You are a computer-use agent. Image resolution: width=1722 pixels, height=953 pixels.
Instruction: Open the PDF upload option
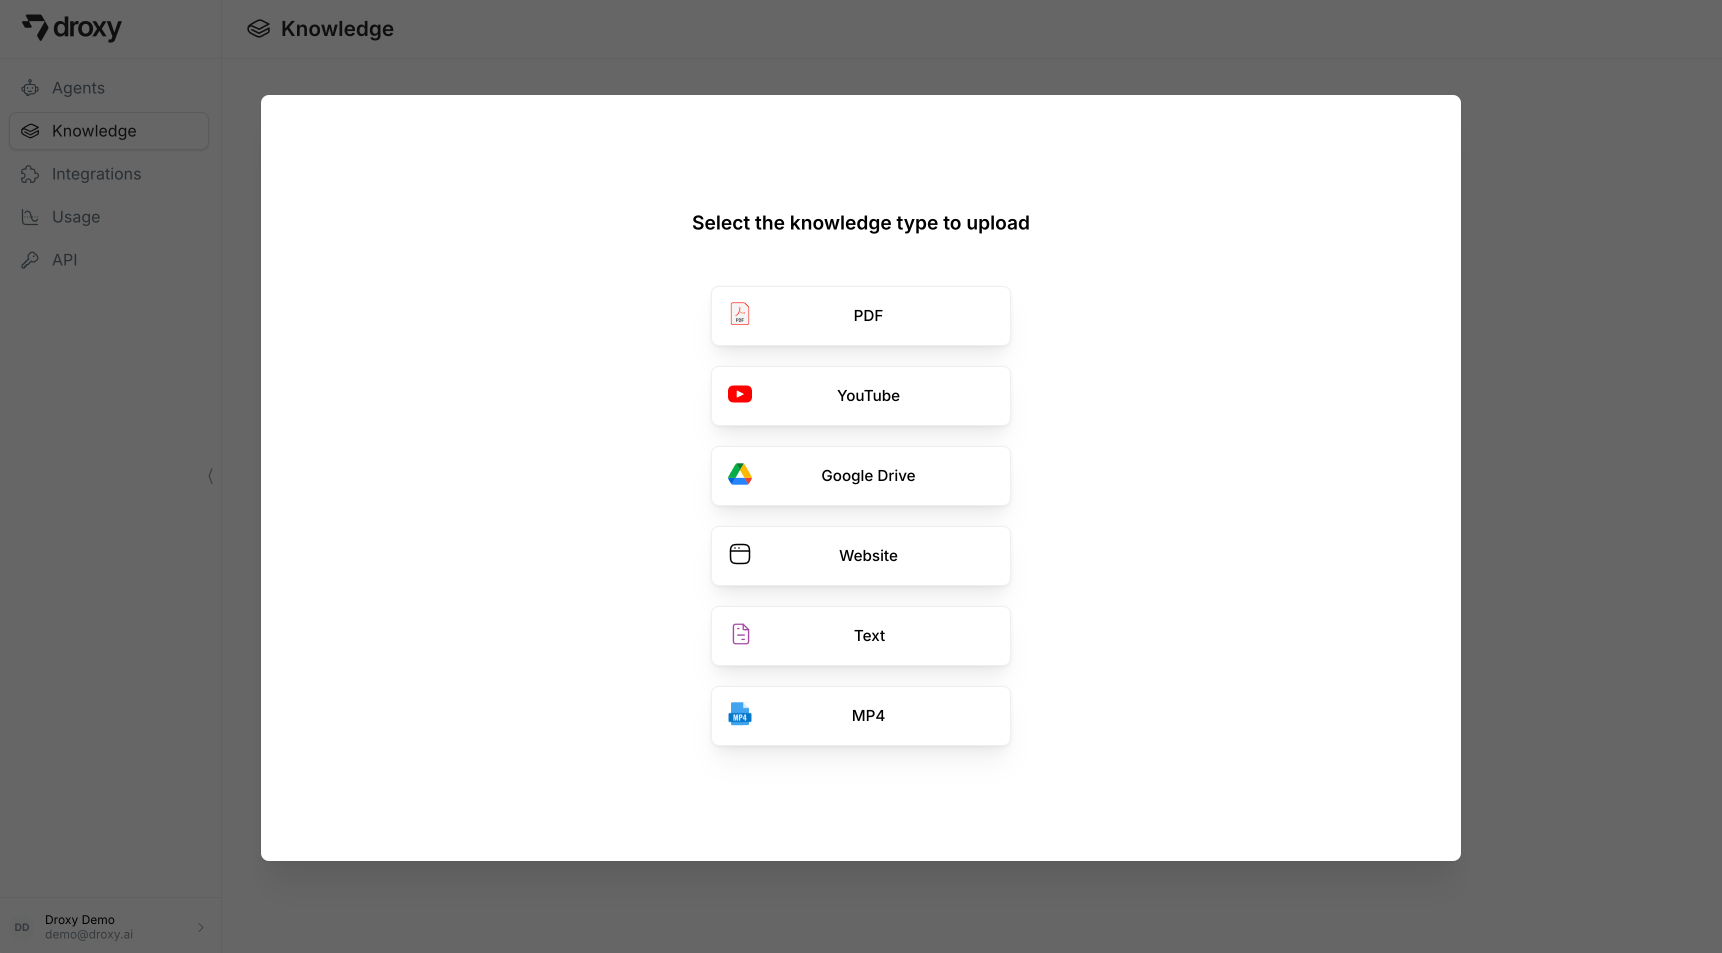pyautogui.click(x=860, y=315)
